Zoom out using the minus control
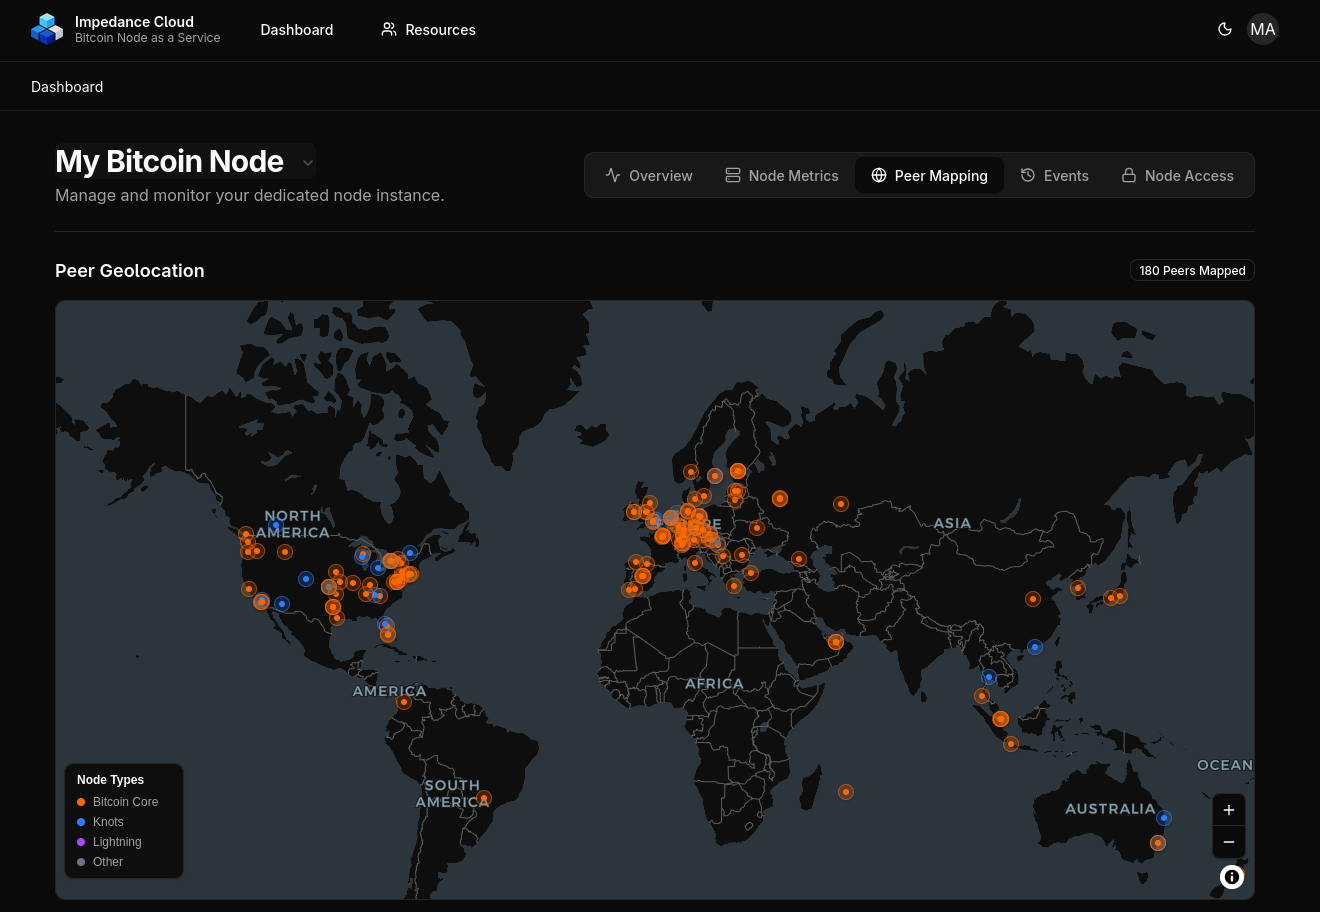 coord(1228,842)
